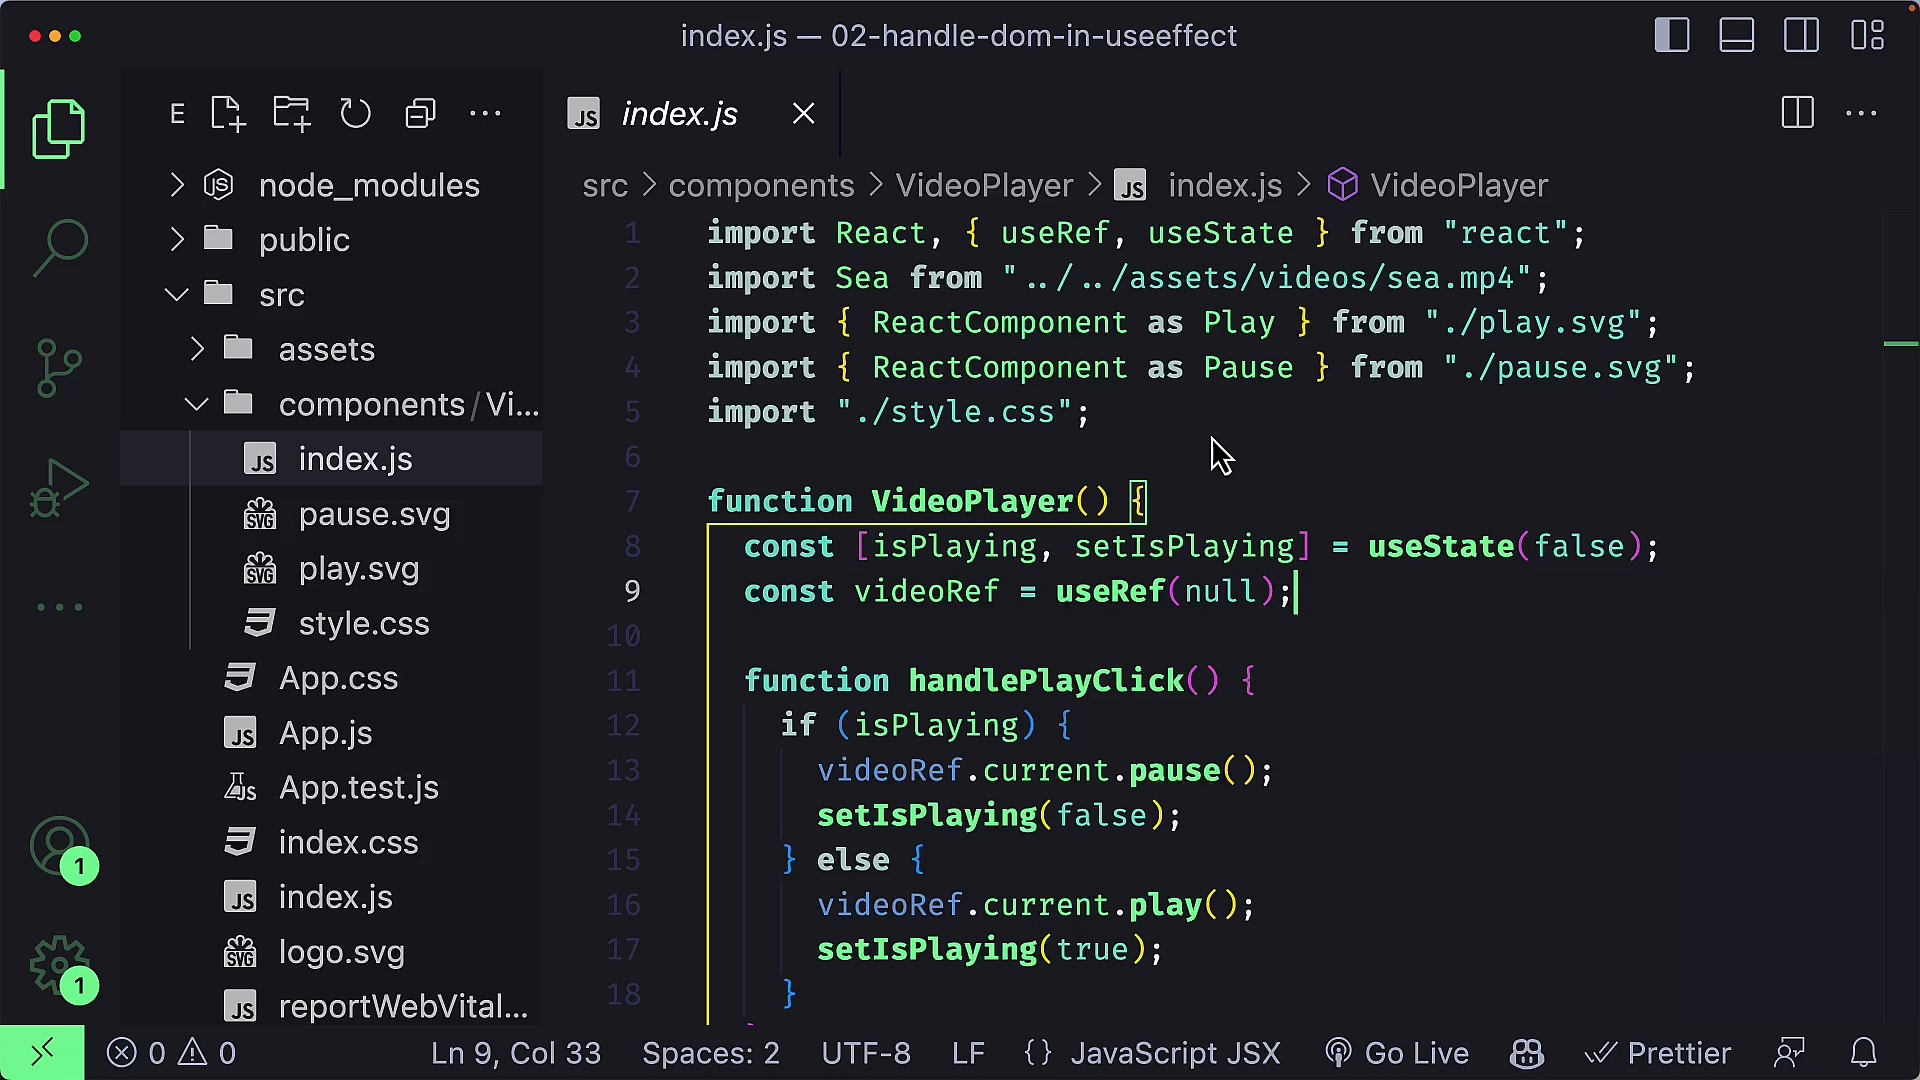Click the Prettier status item
This screenshot has width=1920, height=1080.
pos(1658,1052)
